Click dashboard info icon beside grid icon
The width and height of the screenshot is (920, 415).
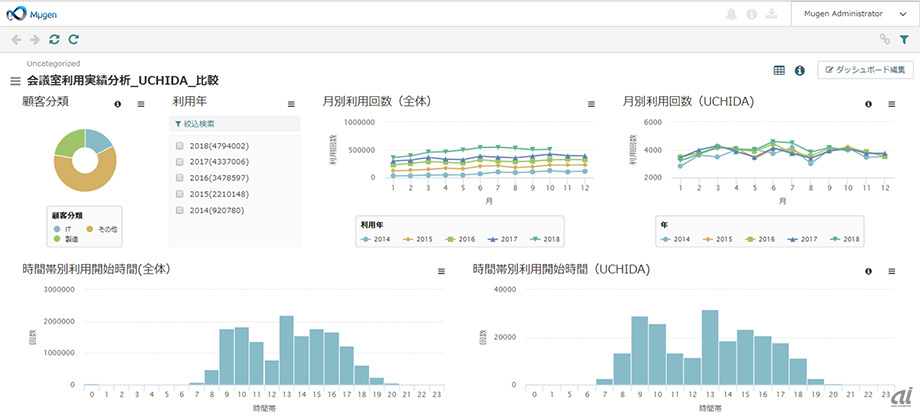[x=799, y=70]
